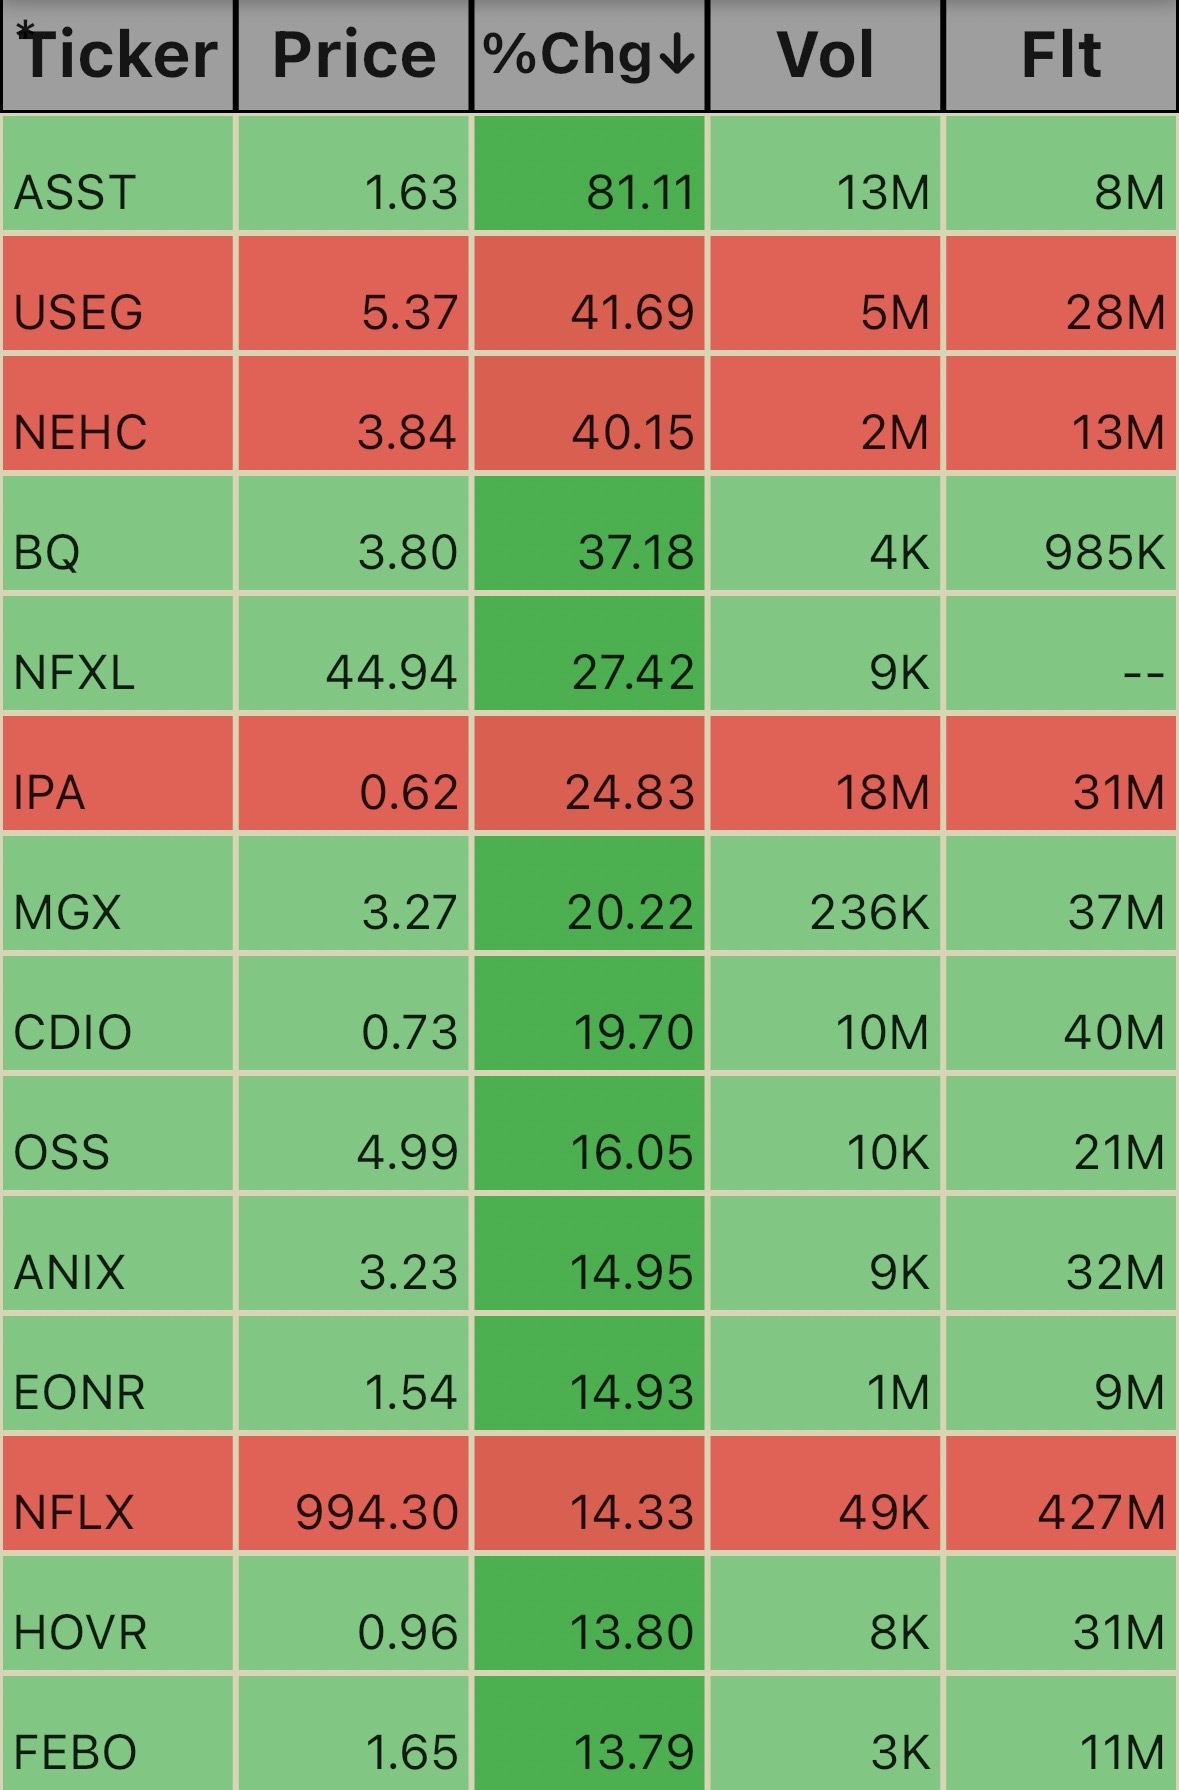Click the NFLX price 994.30 cell

354,1493
